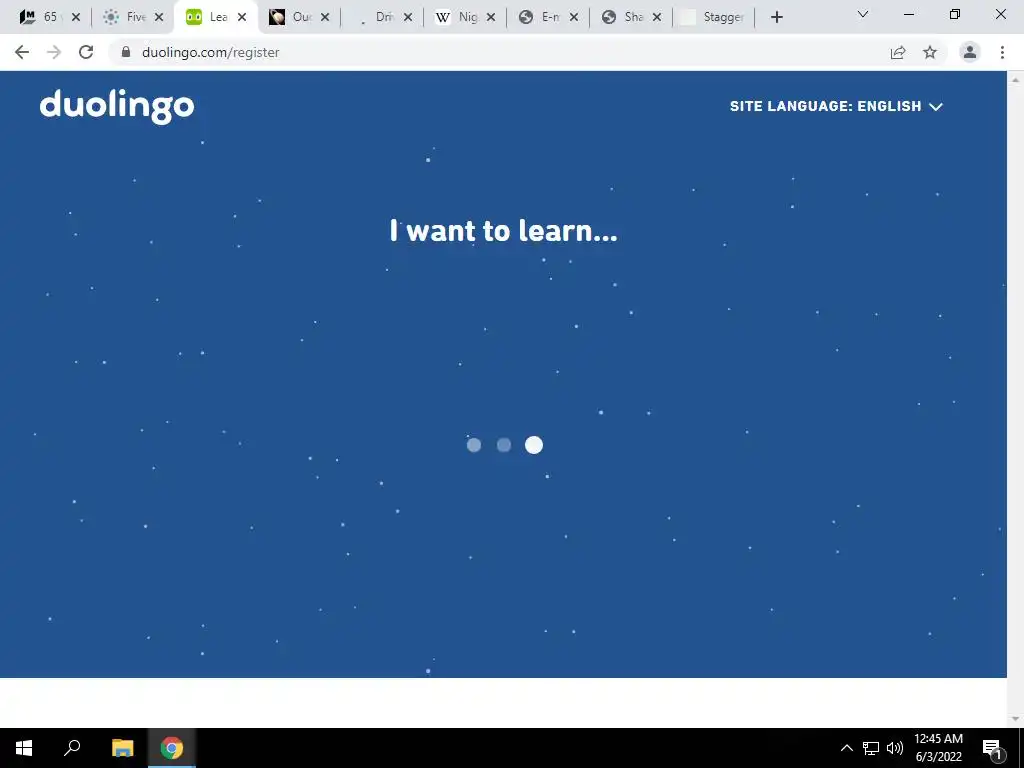Open the tab search chevron
The image size is (1024, 768).
[863, 14]
